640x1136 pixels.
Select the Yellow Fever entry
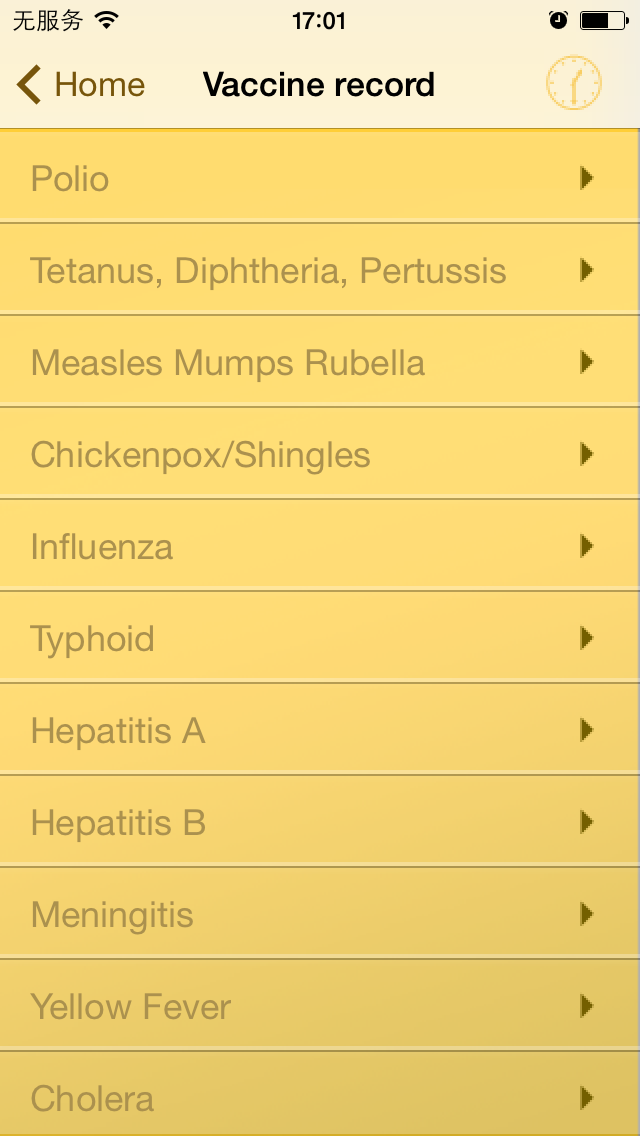tap(320, 1006)
